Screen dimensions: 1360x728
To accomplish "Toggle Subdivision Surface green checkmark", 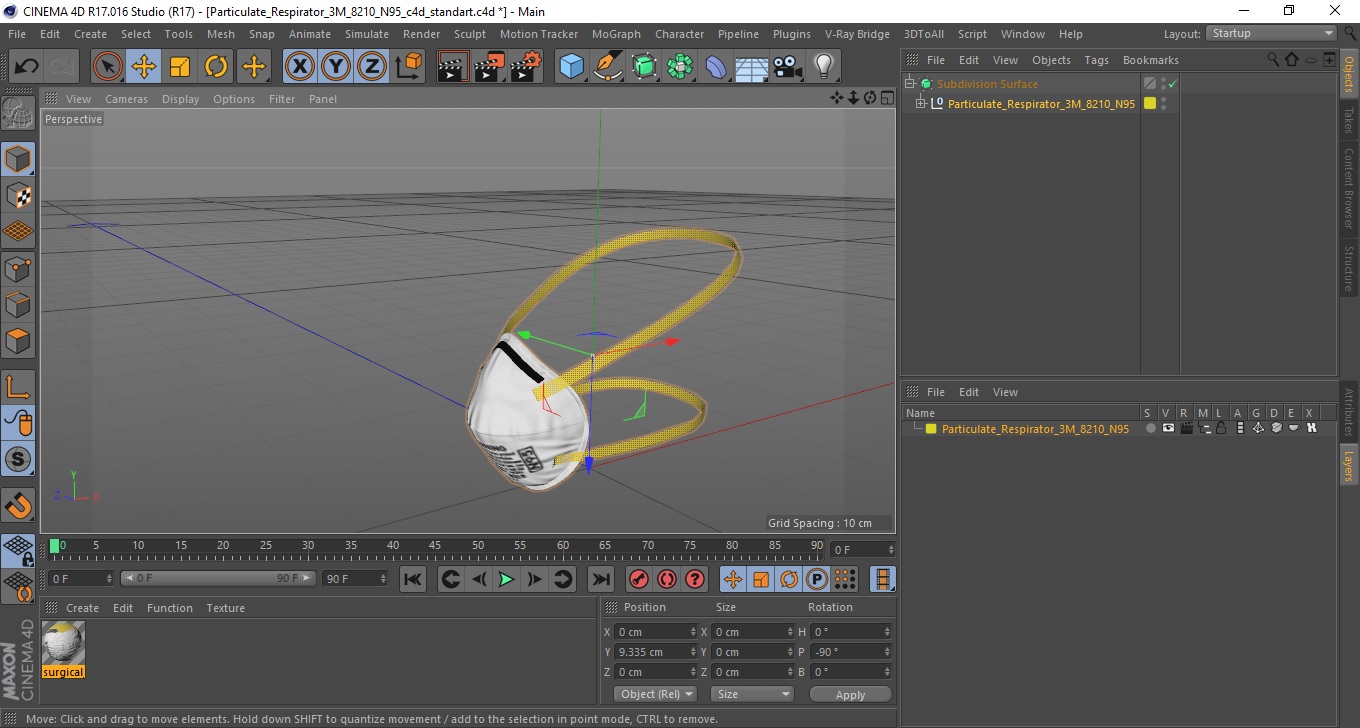I will (1172, 84).
